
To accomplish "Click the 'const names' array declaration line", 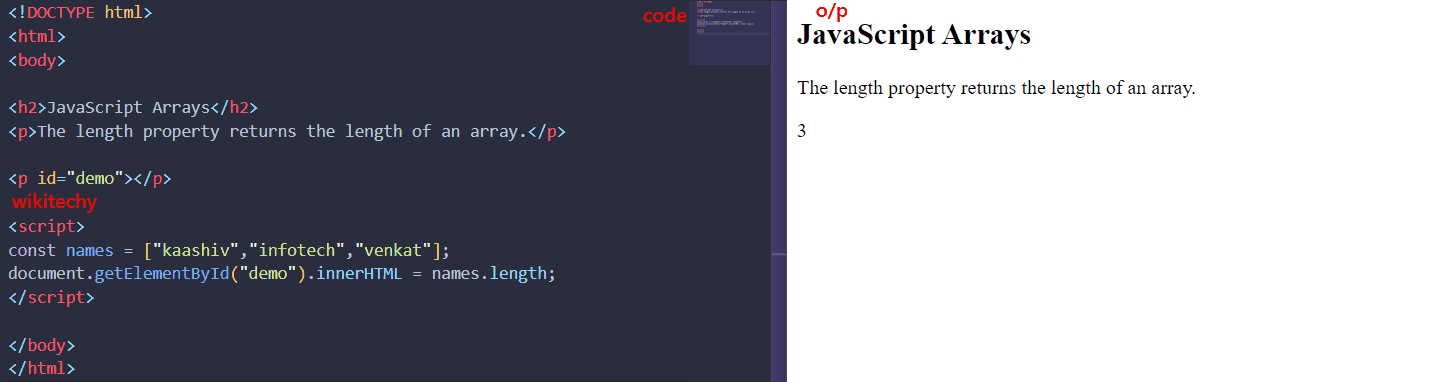I will 229,250.
